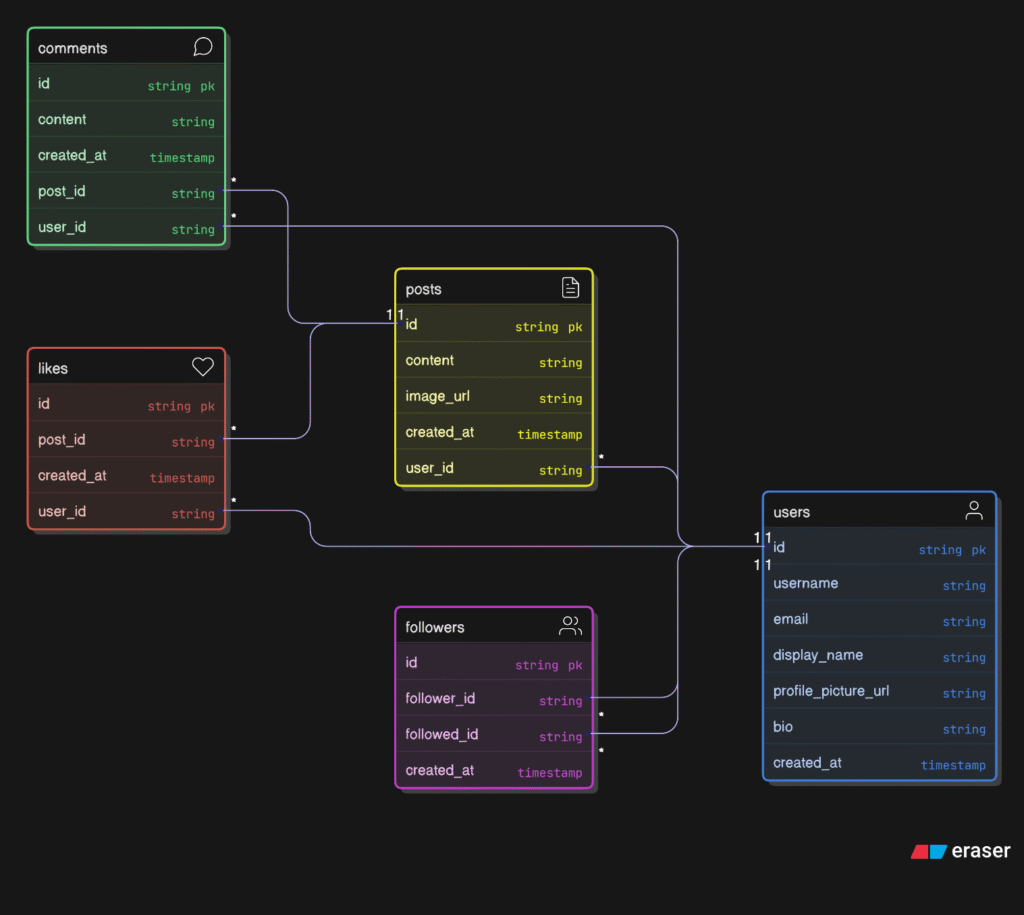1024x915 pixels.
Task: Click the users table person icon
Action: coord(974,511)
